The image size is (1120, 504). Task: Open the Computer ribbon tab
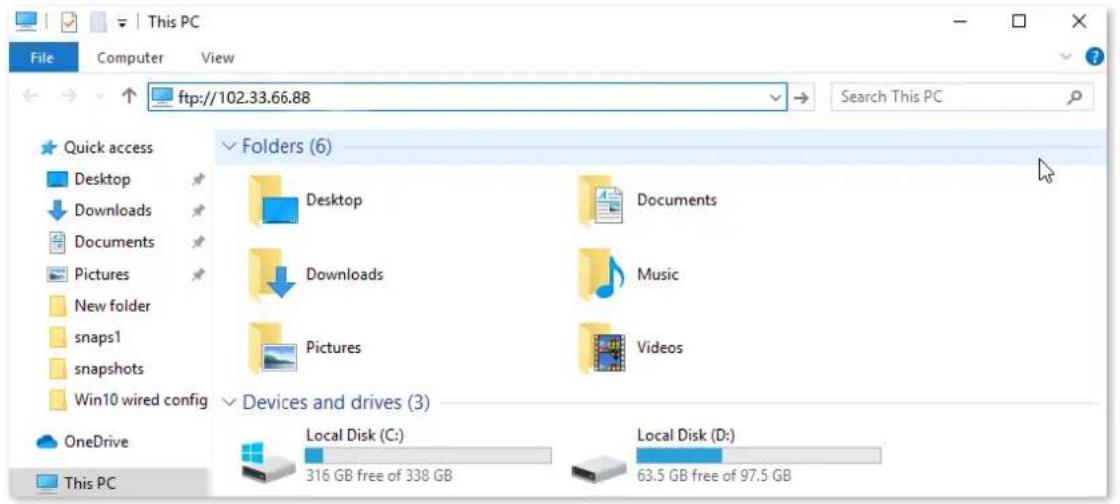pos(130,58)
